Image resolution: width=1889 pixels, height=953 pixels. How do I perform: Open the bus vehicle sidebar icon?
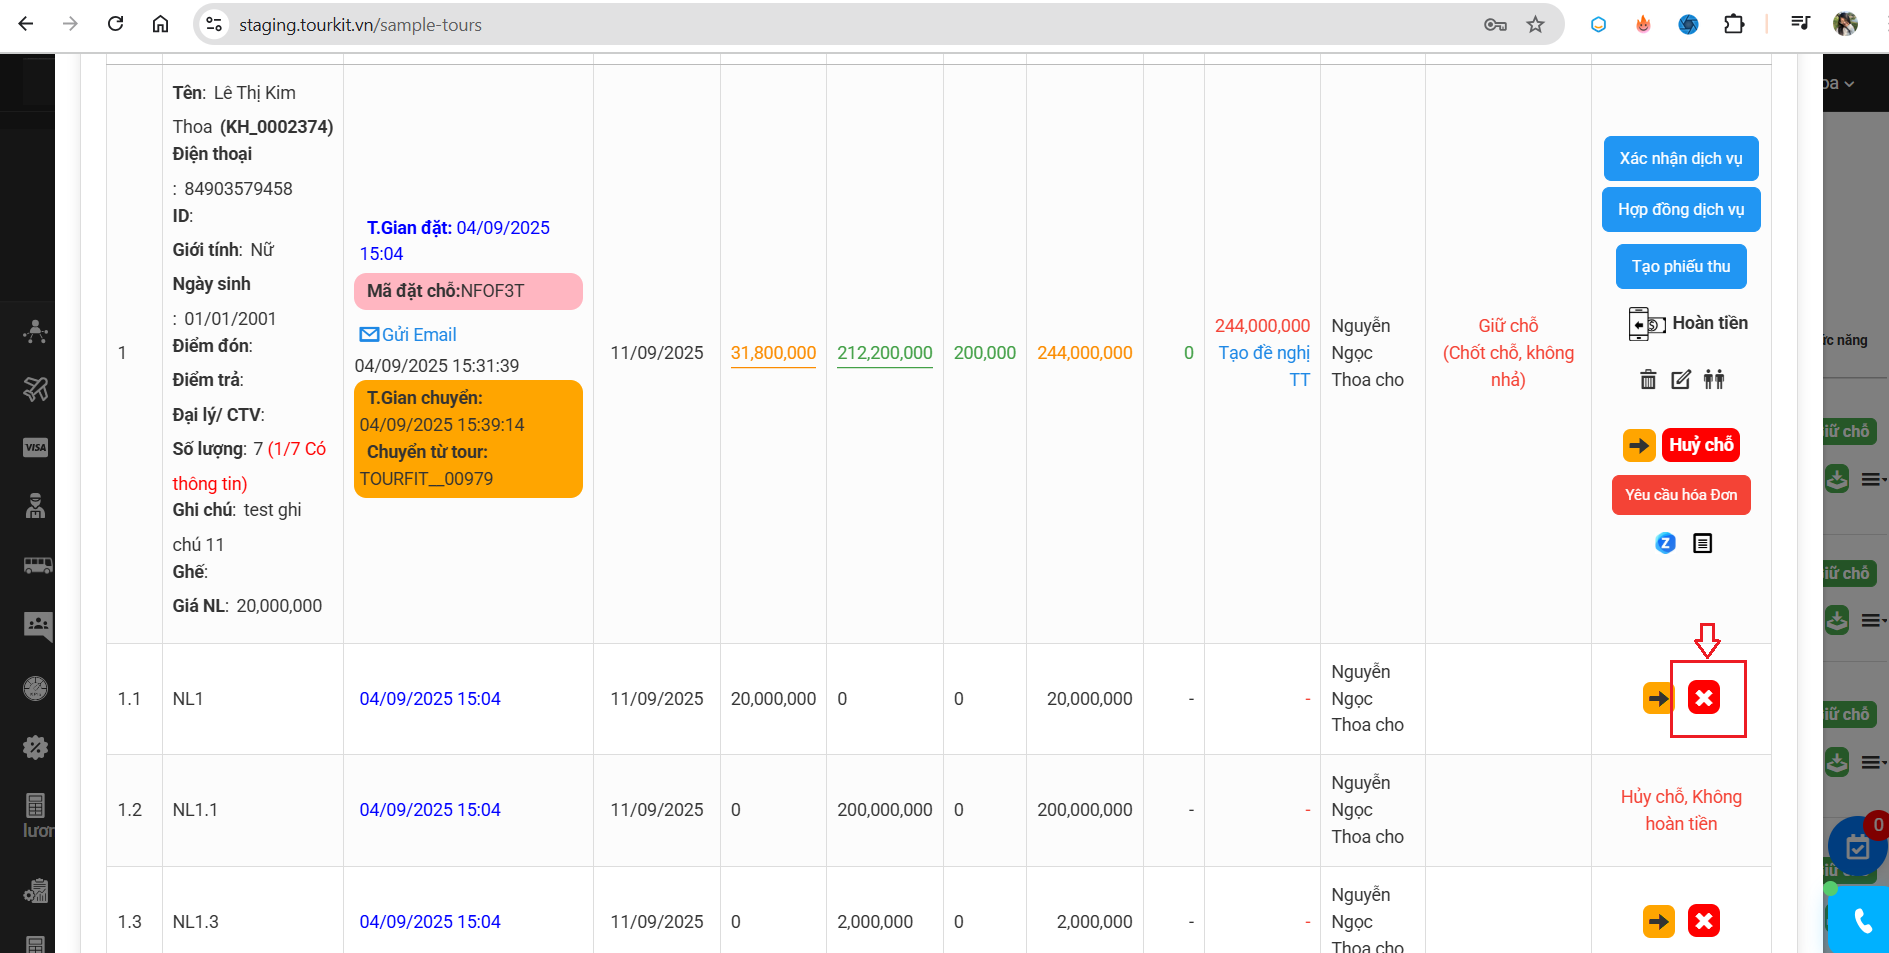click(x=37, y=566)
